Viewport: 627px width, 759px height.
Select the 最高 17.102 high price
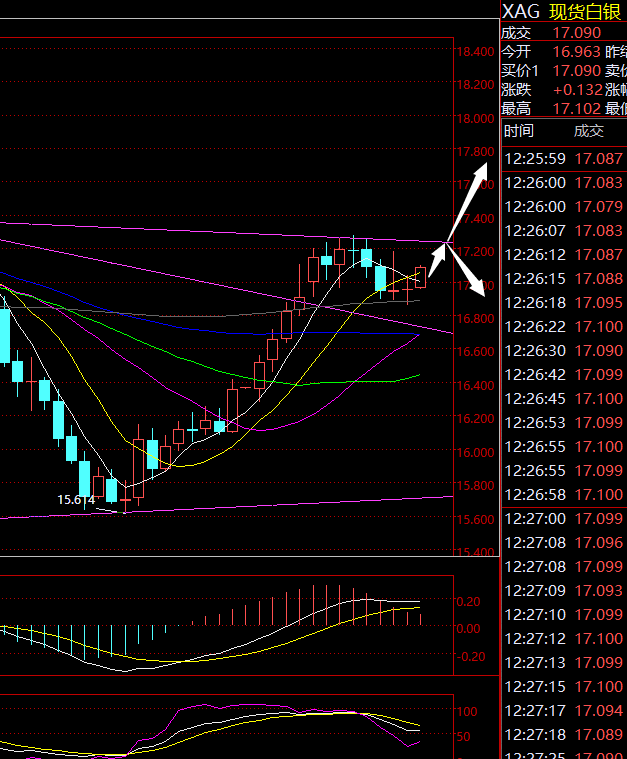551,108
